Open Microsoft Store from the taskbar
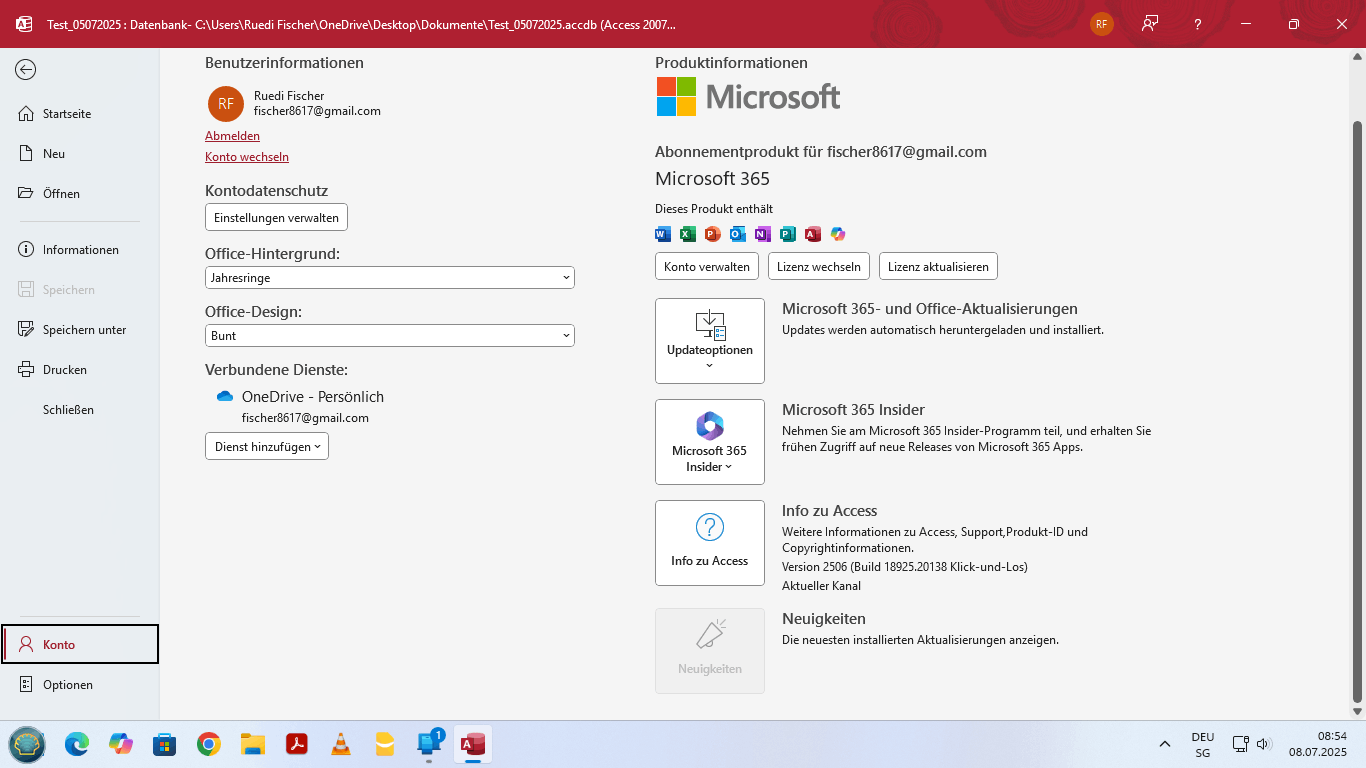1366x768 pixels. (165, 744)
